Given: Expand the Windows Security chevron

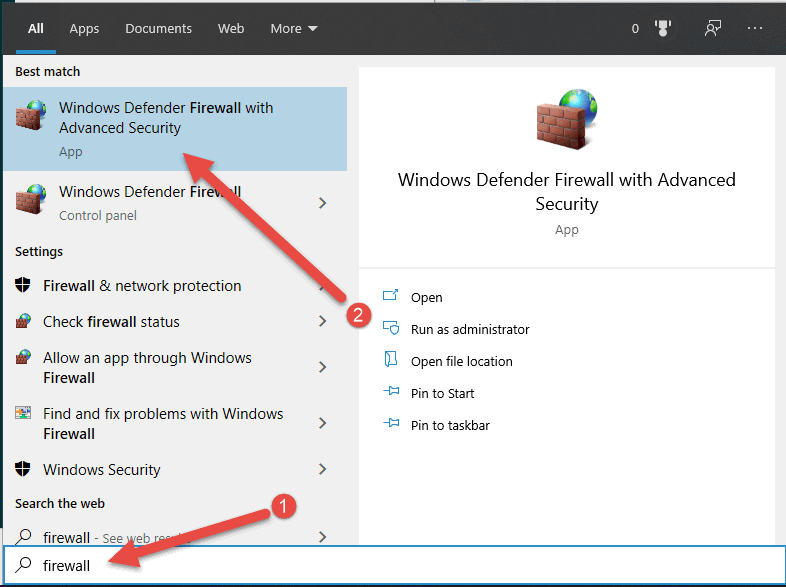Looking at the screenshot, I should [322, 469].
